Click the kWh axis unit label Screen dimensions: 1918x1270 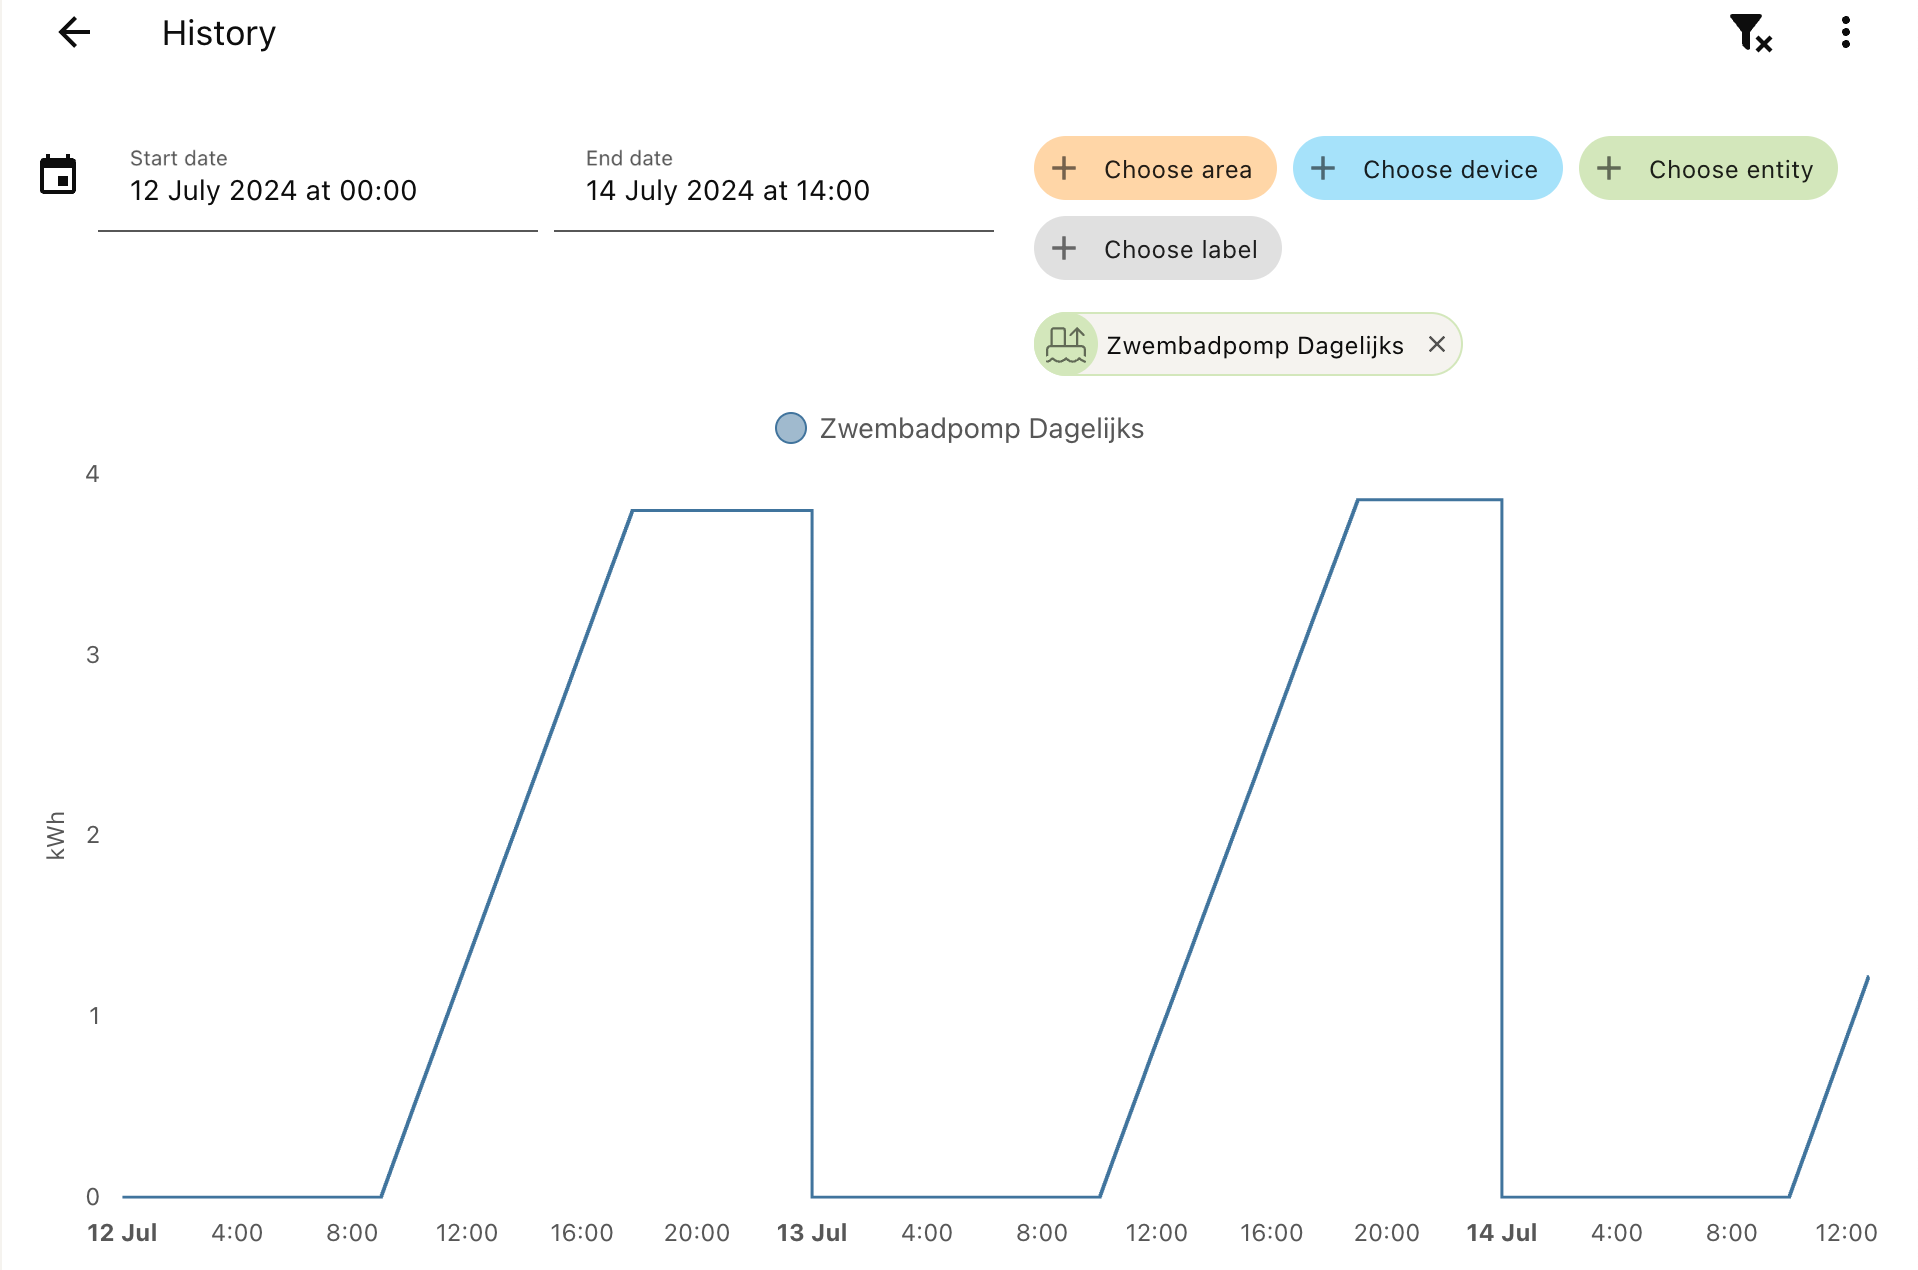point(56,835)
